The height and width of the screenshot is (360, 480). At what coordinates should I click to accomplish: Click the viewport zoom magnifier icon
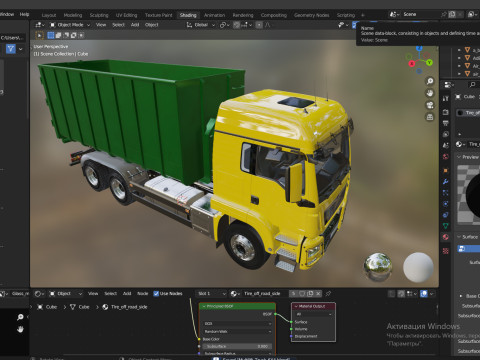[430, 81]
